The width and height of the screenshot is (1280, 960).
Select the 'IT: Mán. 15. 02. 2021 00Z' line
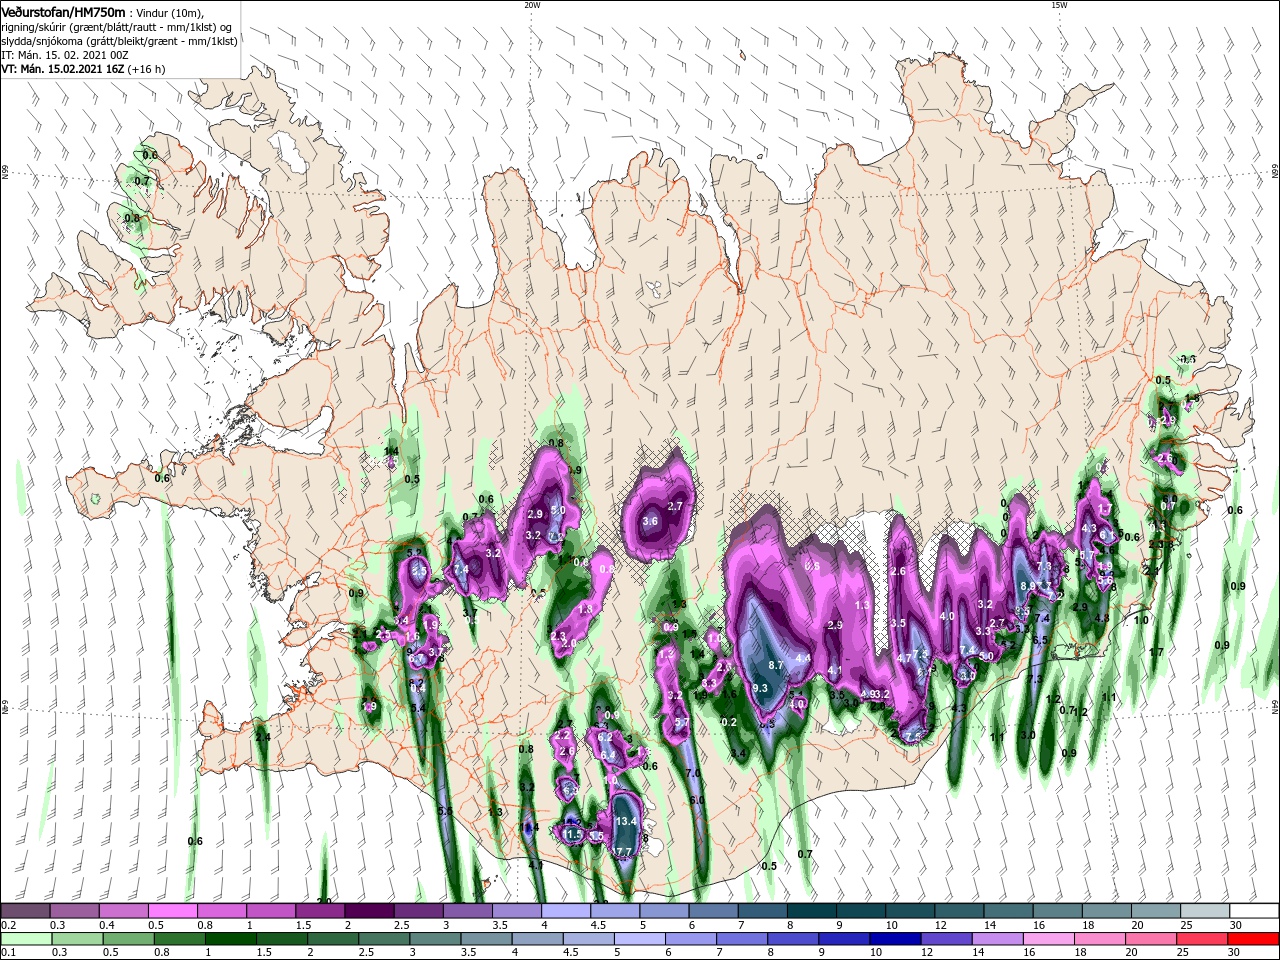tap(65, 55)
